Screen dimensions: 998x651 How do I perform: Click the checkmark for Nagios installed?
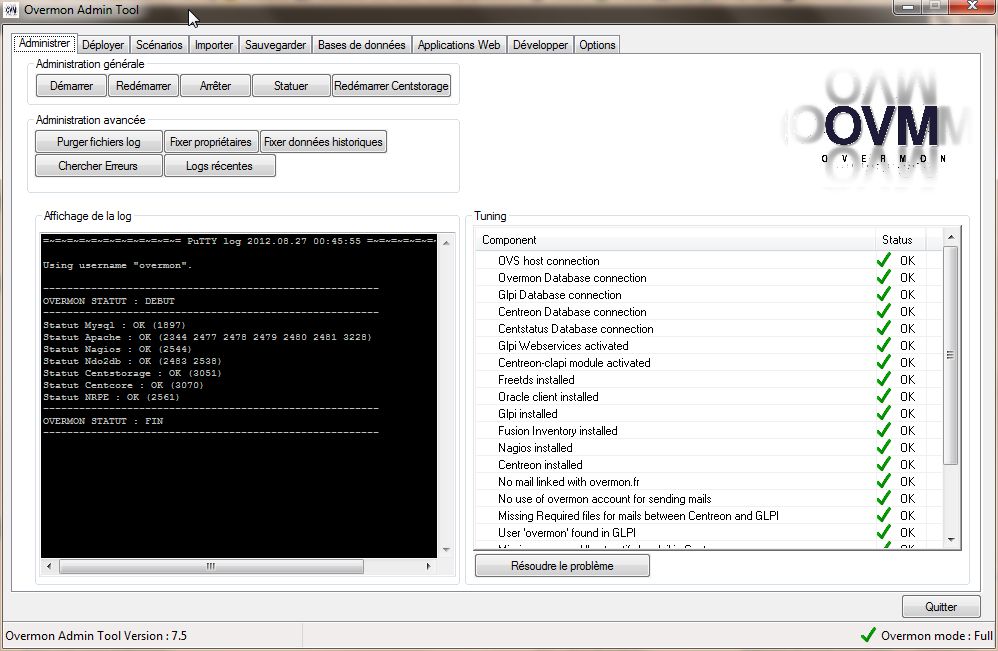coord(883,447)
